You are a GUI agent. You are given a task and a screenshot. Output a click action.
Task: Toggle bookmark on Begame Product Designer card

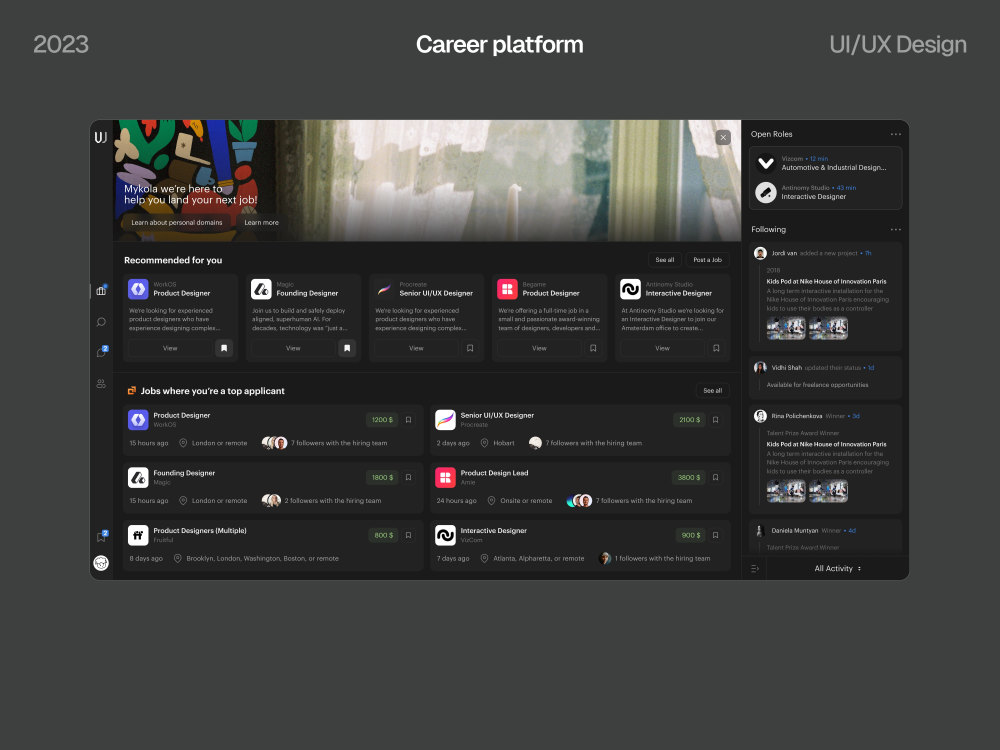(x=593, y=348)
